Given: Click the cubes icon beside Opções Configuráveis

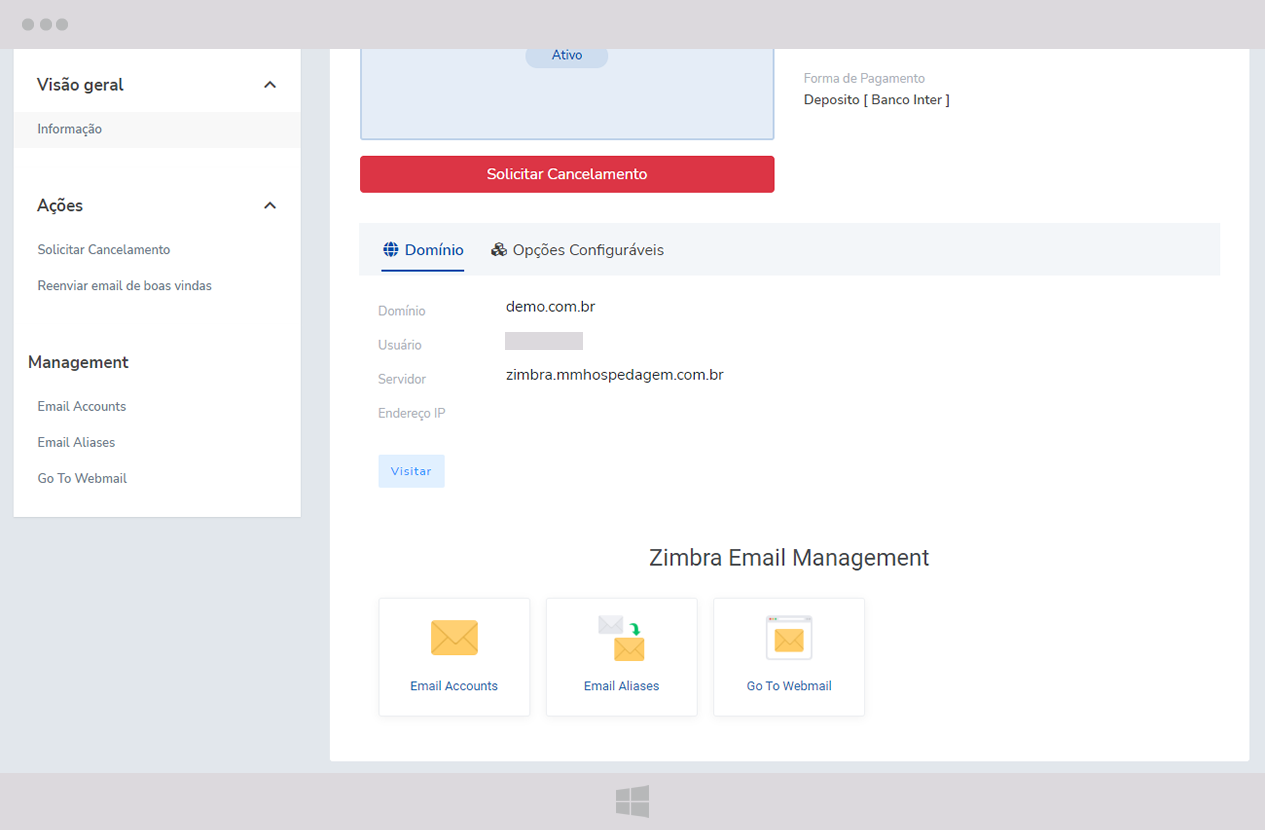Looking at the screenshot, I should [499, 250].
